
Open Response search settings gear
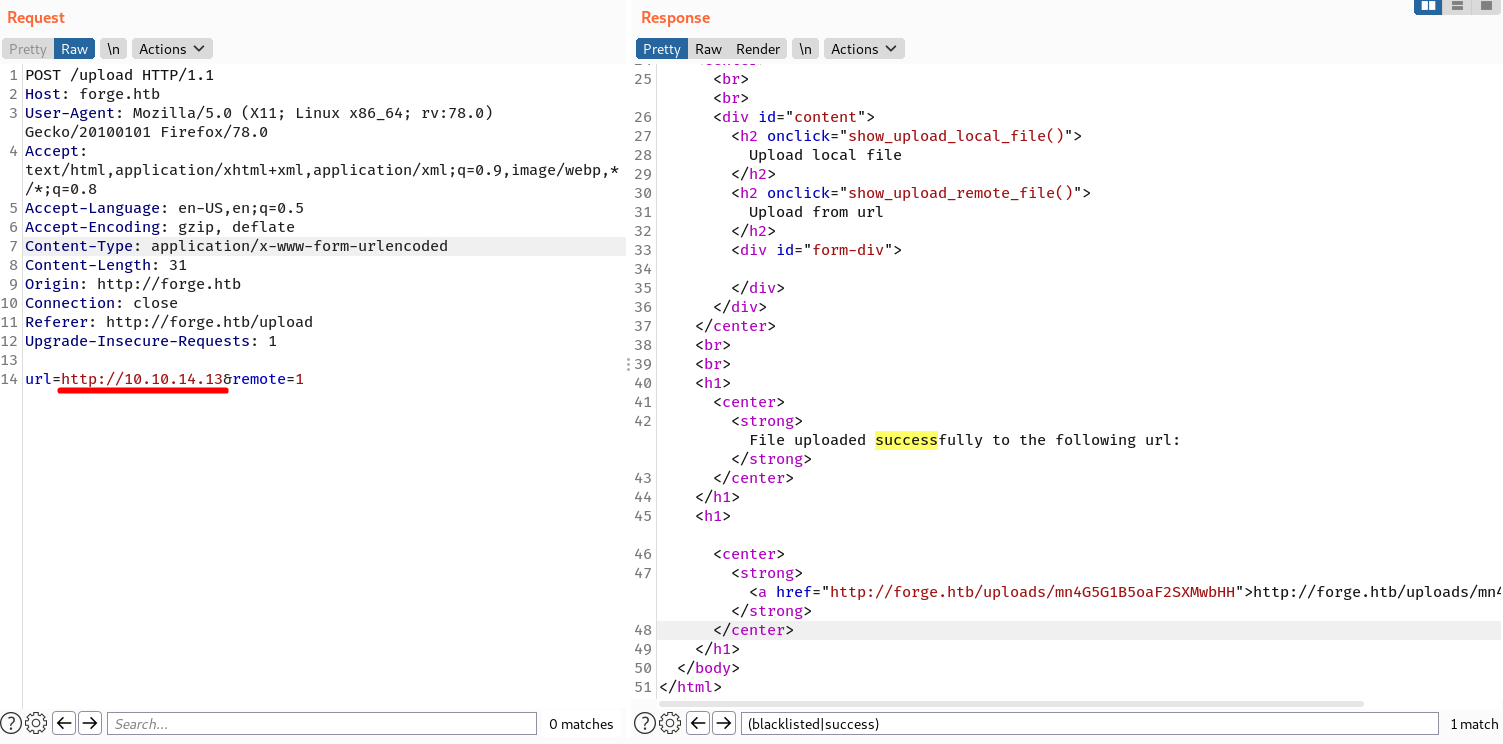tap(670, 723)
